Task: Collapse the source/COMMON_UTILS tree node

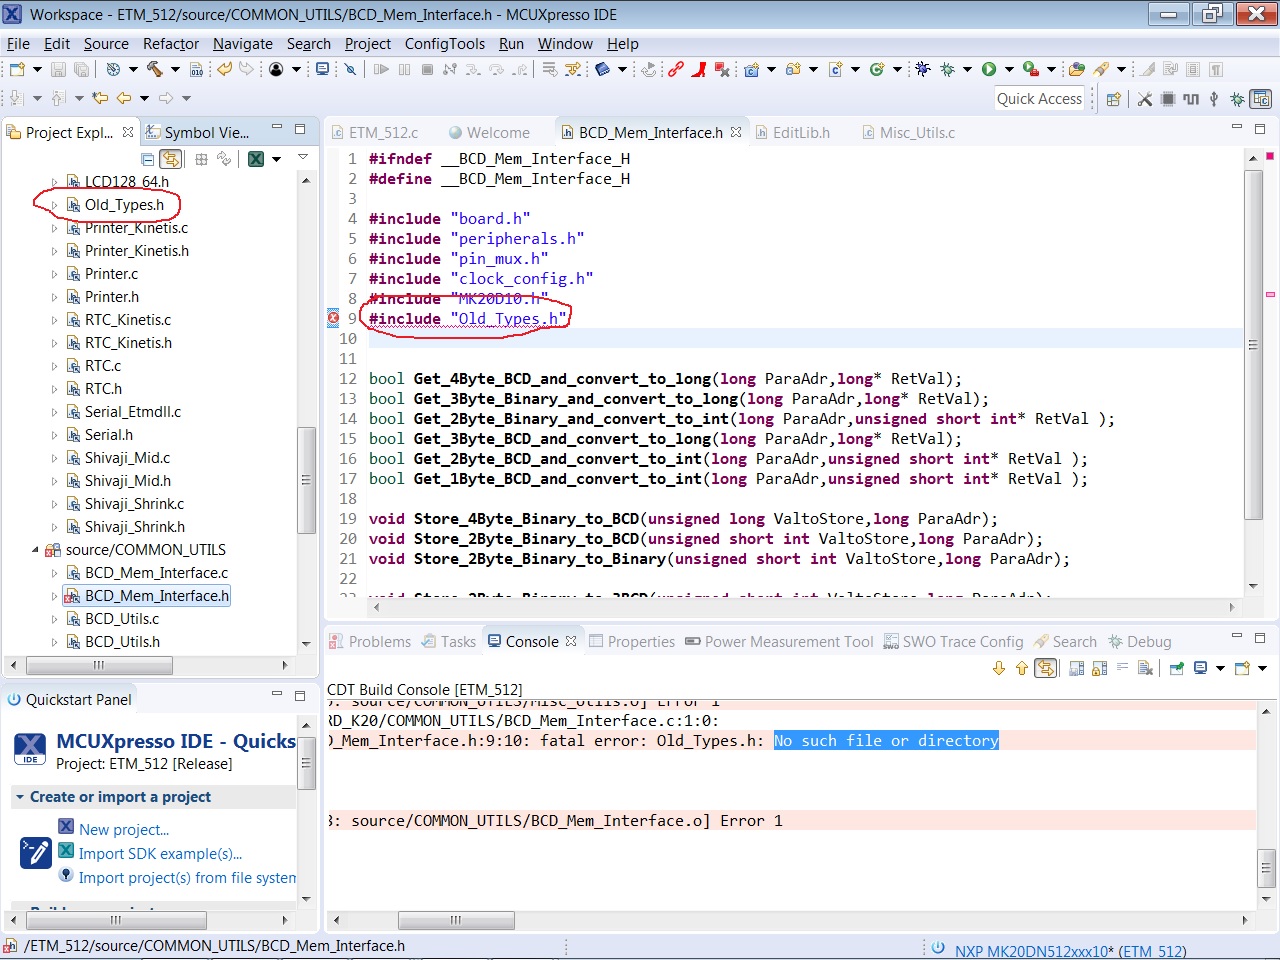Action: click(35, 548)
